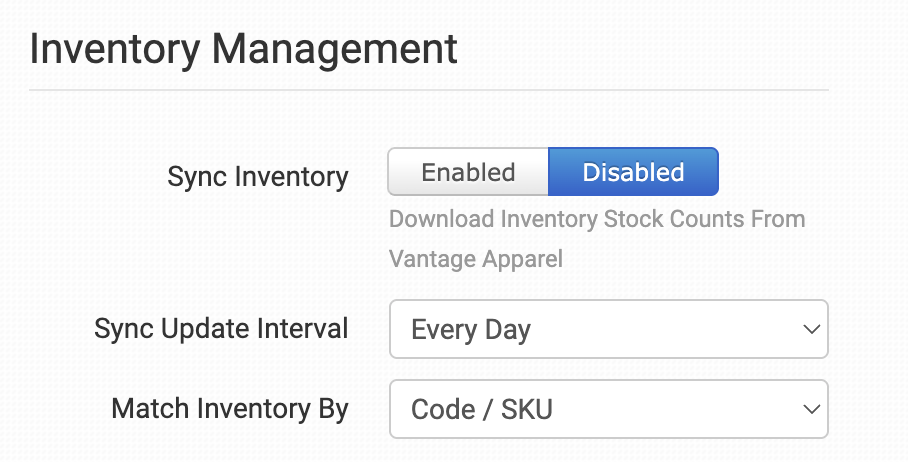Enable Sync Inventory with the Enabled button
Viewport: 908px width, 462px height.
click(468, 172)
